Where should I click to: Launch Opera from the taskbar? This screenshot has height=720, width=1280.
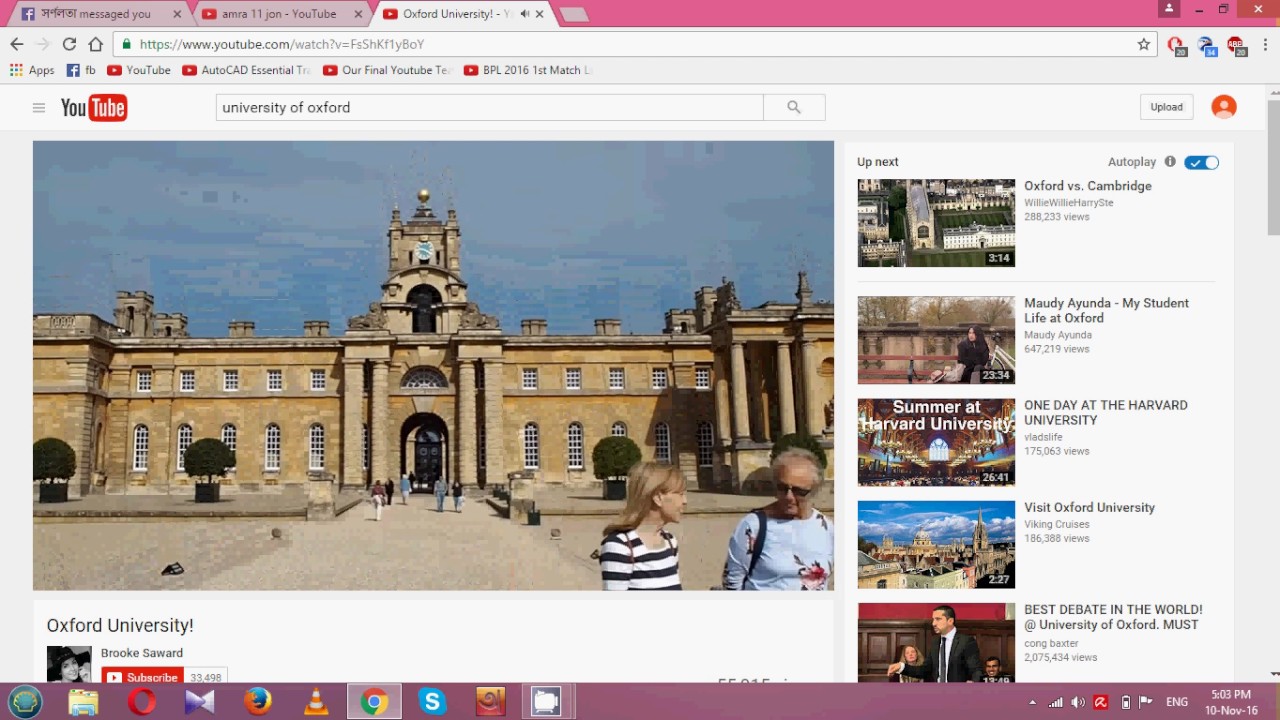pos(142,702)
